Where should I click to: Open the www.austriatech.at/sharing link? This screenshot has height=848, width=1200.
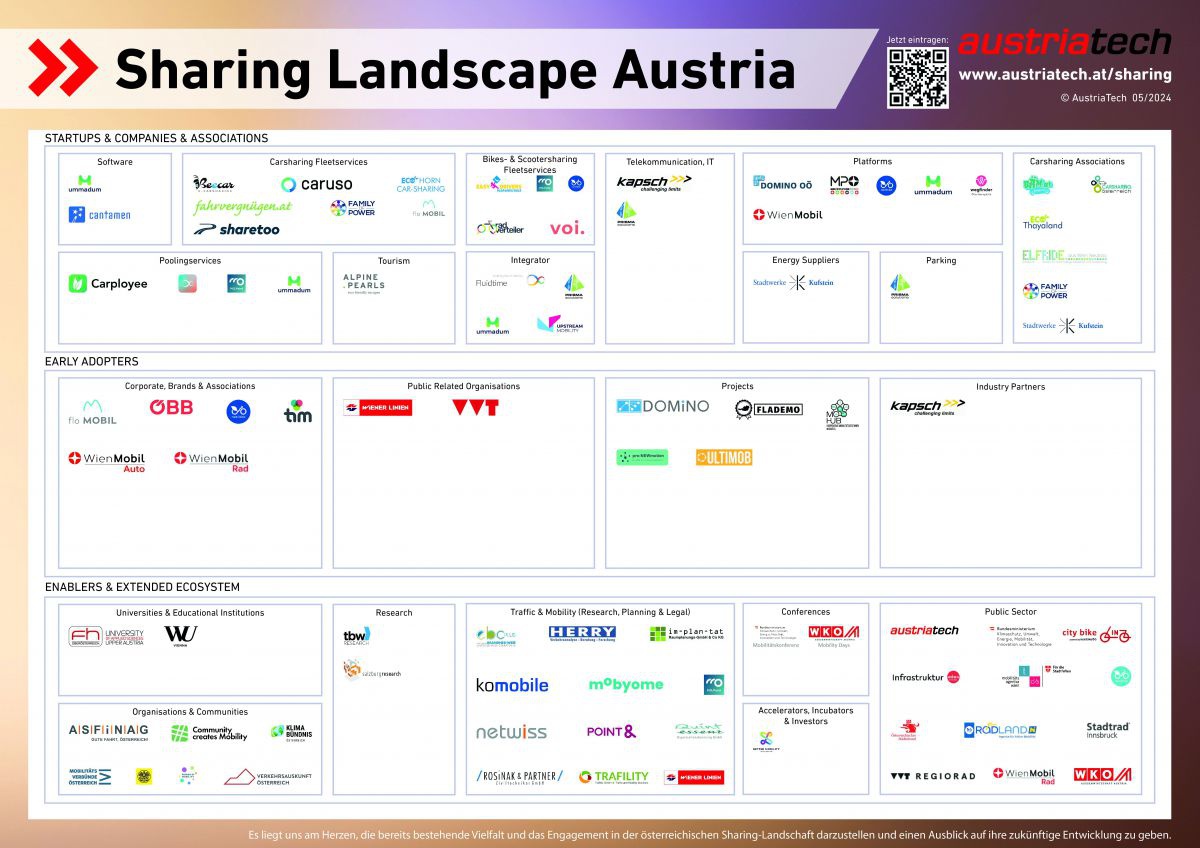point(1065,74)
